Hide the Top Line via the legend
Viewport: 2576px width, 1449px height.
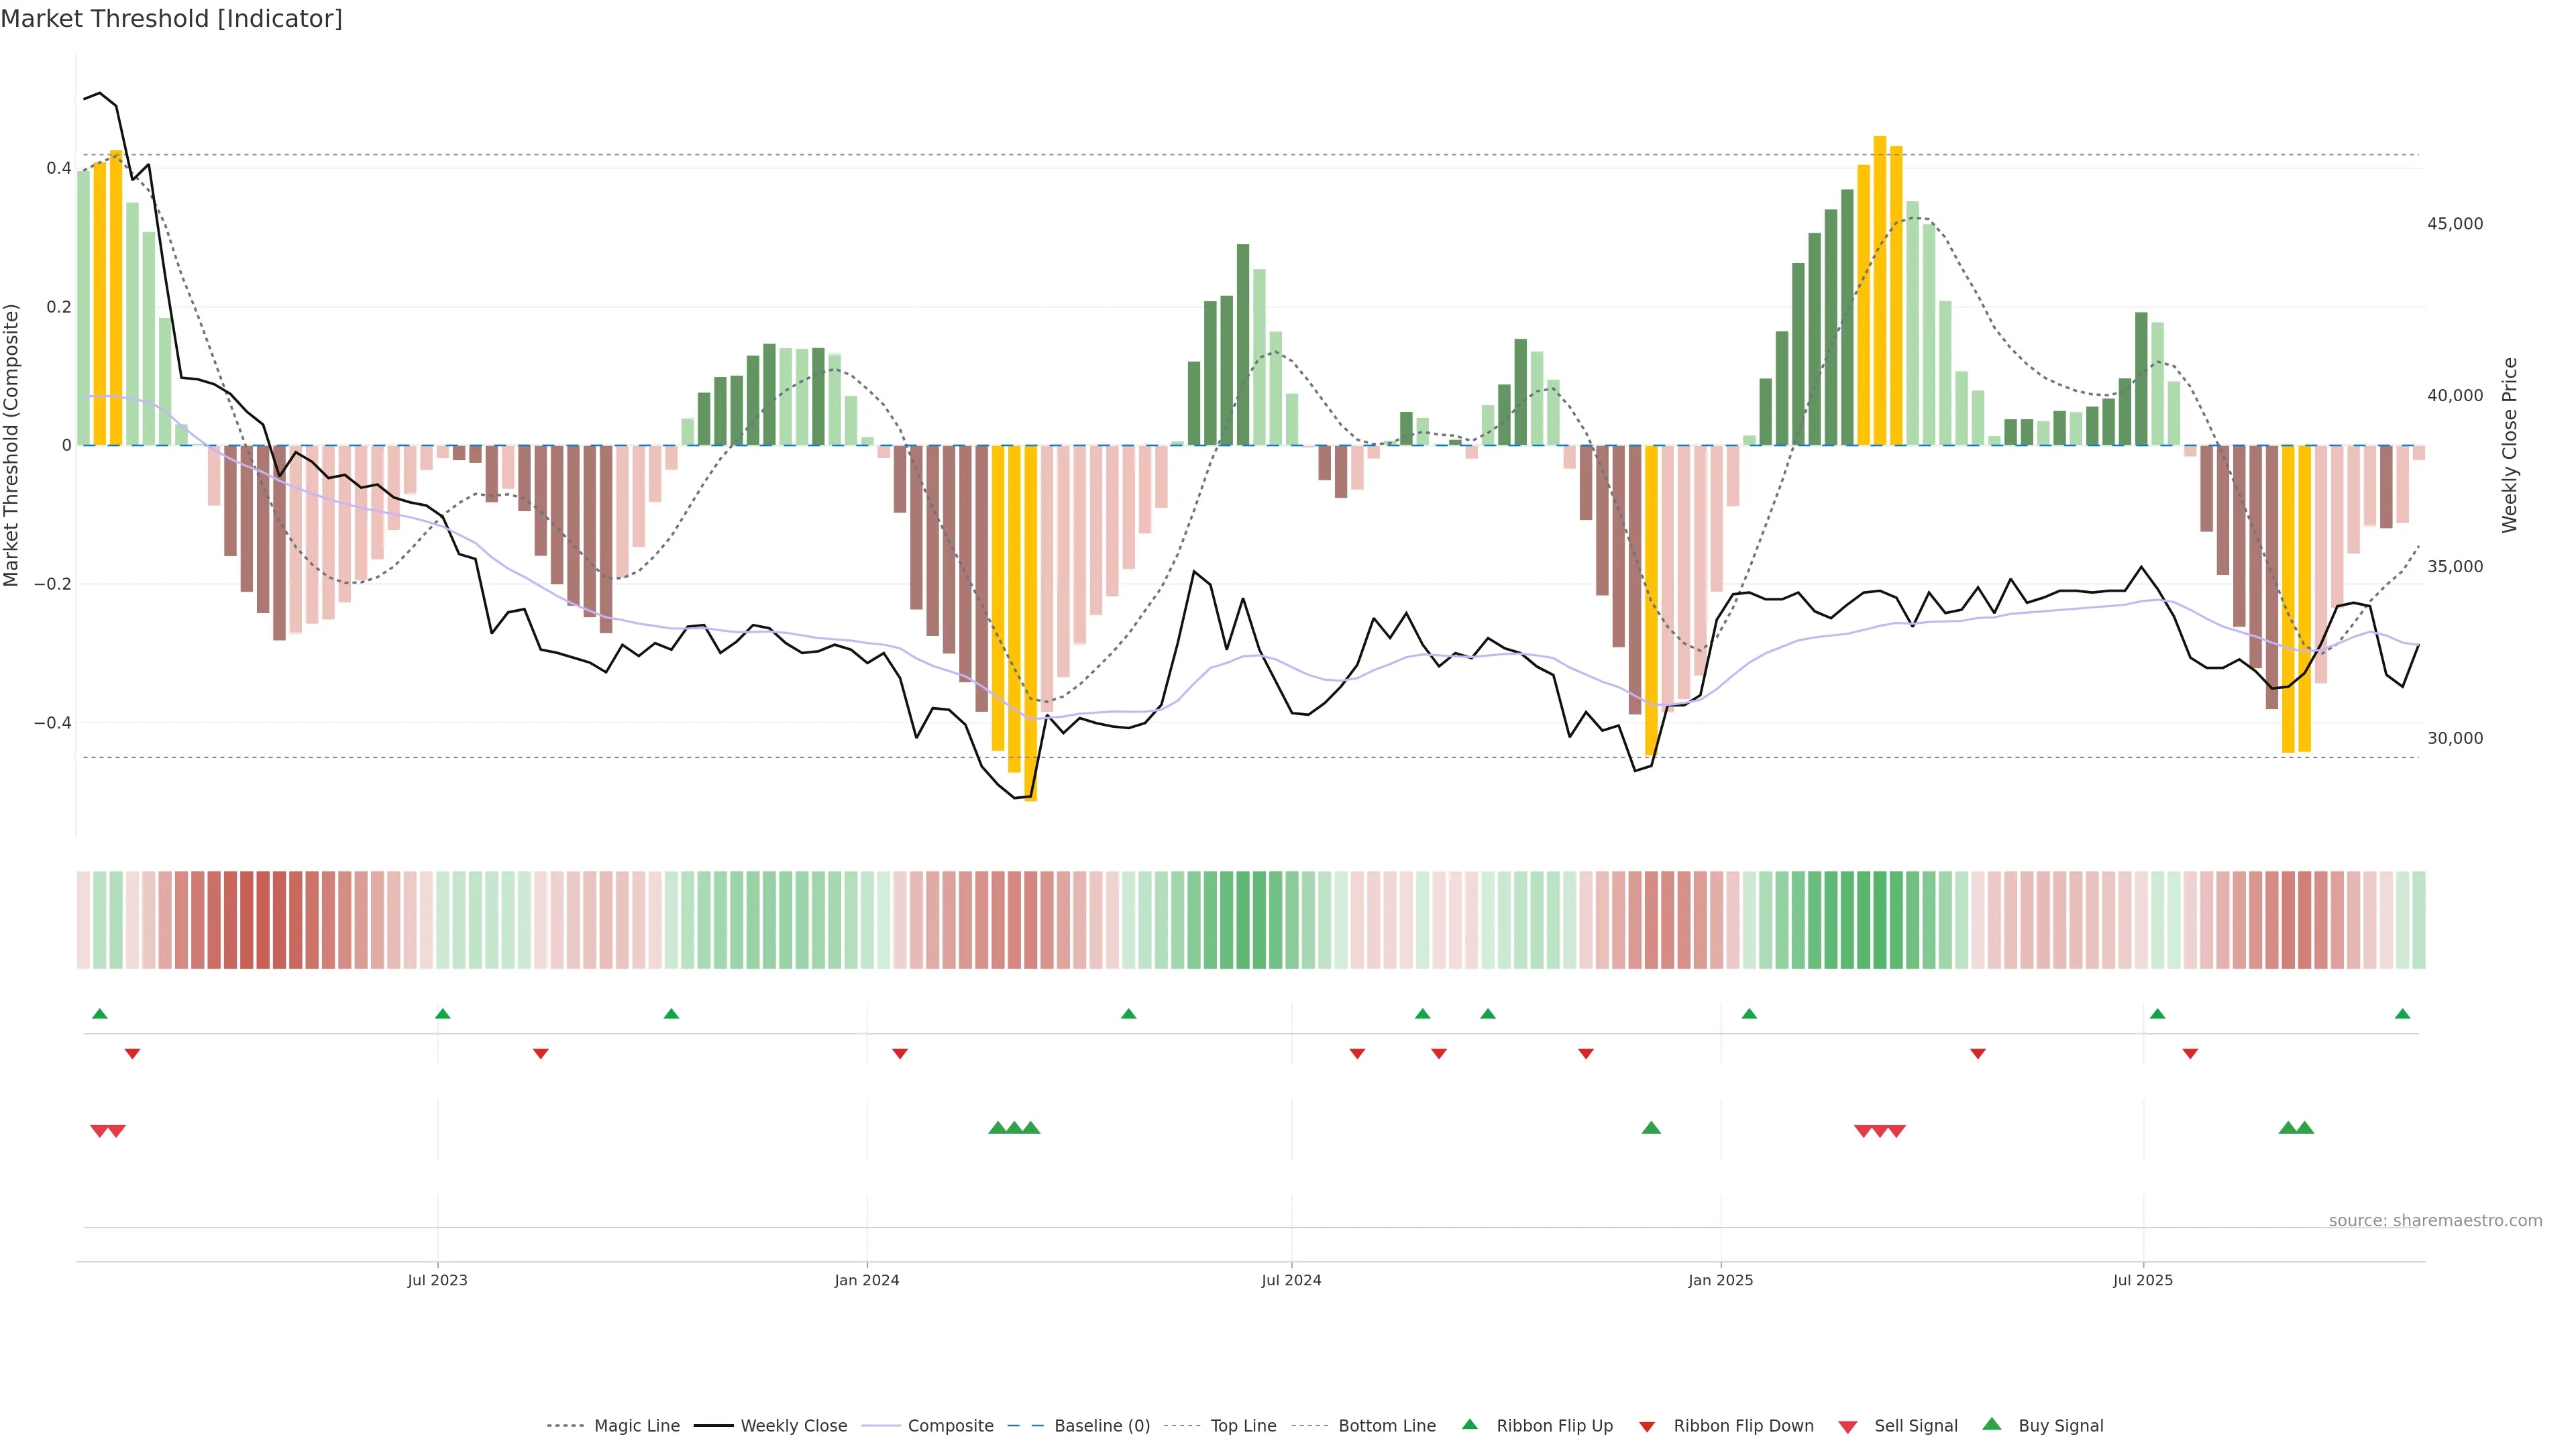click(1243, 1426)
